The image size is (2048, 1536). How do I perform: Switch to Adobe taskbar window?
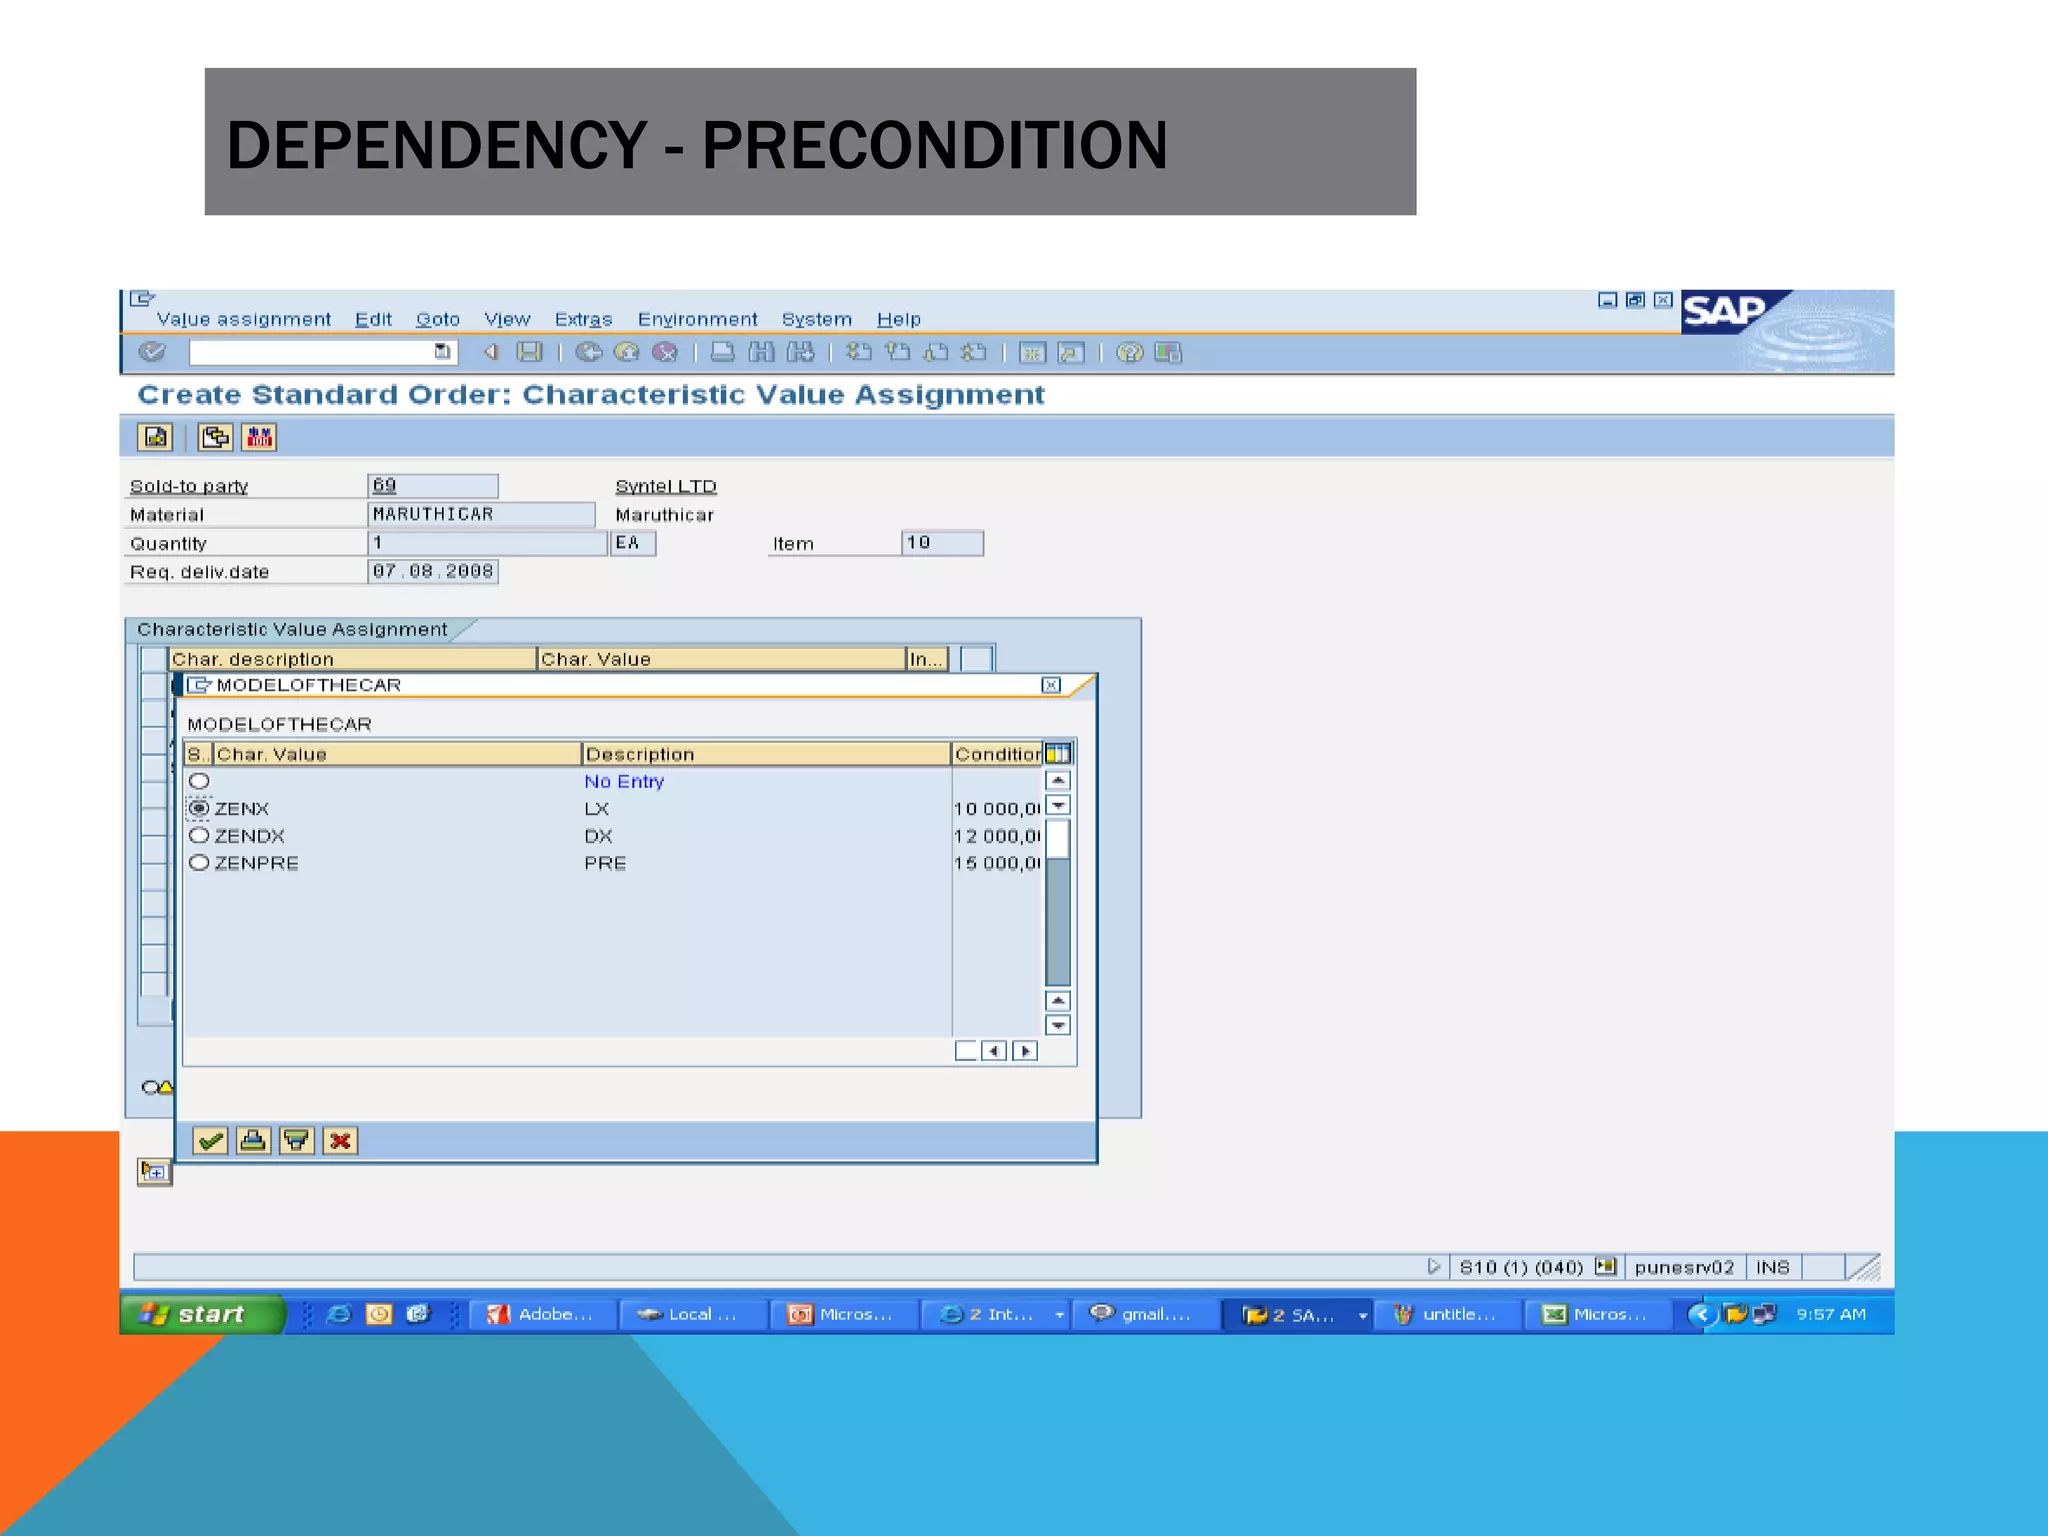point(543,1314)
